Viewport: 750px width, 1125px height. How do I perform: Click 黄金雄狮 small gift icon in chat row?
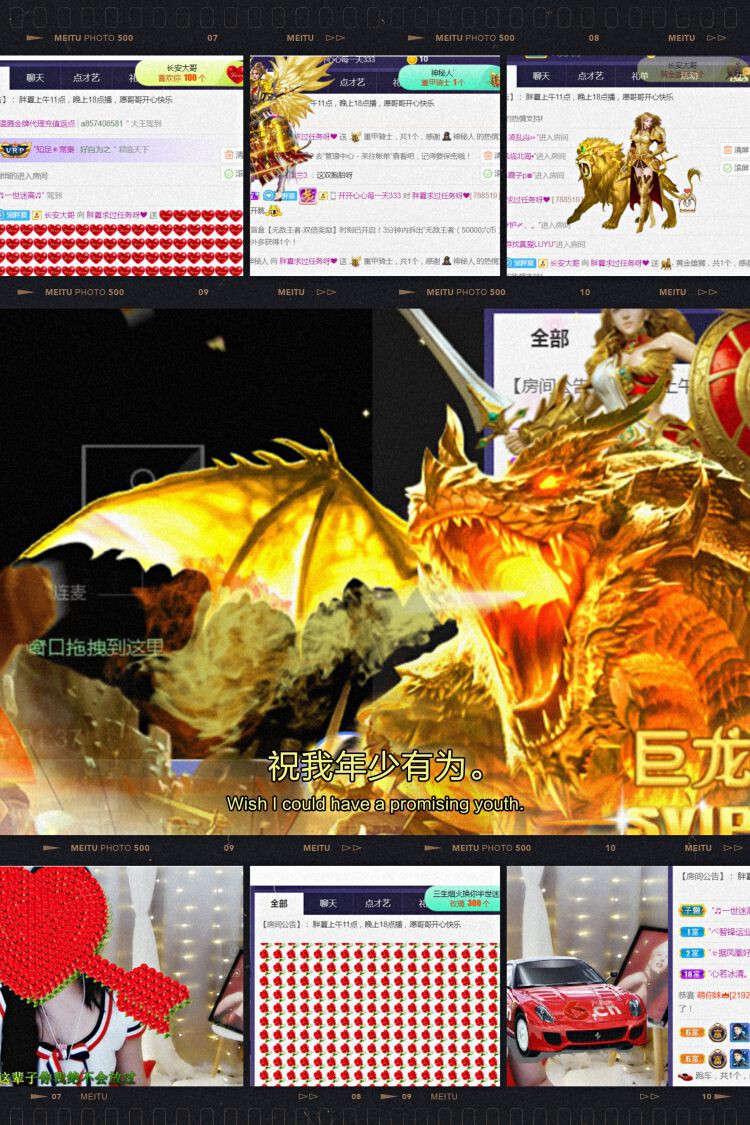click(666, 263)
